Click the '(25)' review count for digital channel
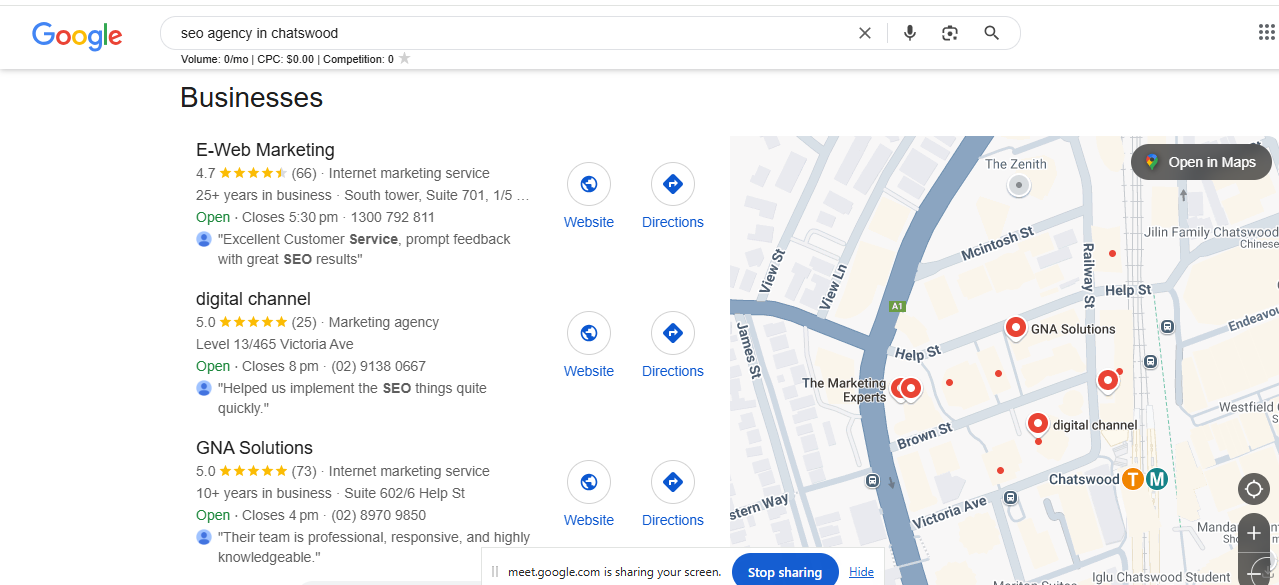This screenshot has width=1279, height=585. point(304,322)
